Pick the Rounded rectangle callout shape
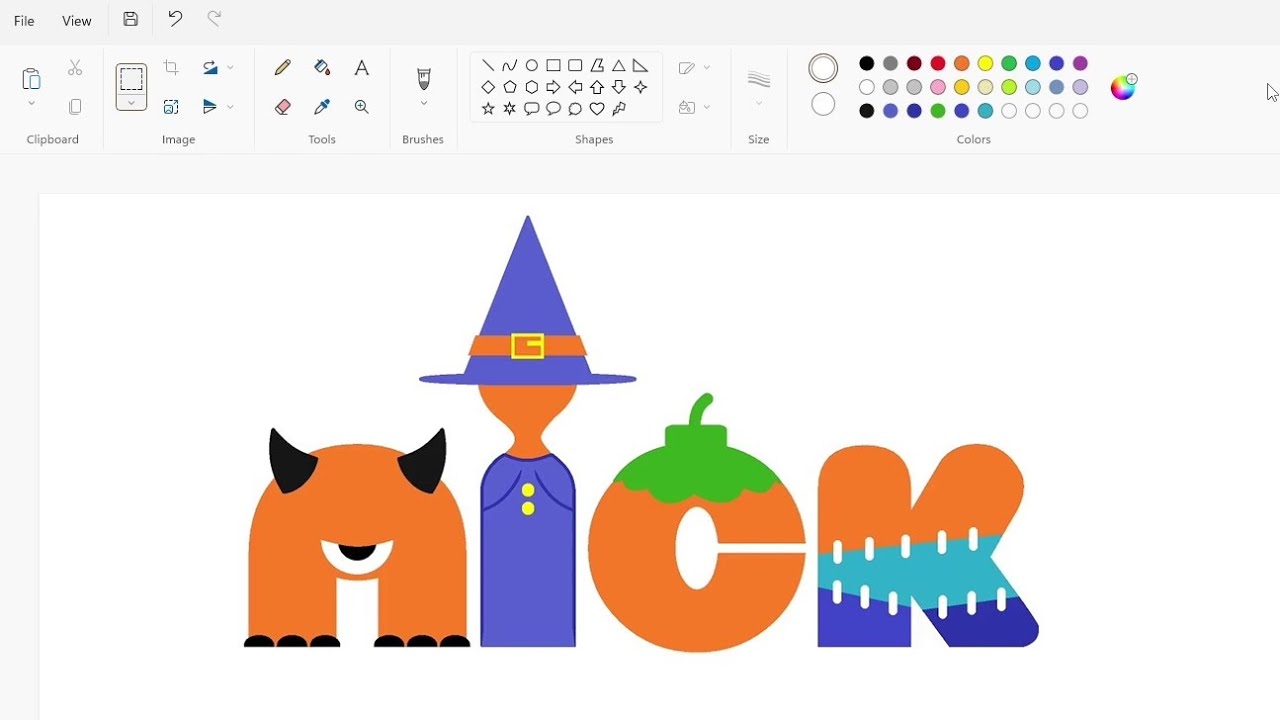 [532, 109]
